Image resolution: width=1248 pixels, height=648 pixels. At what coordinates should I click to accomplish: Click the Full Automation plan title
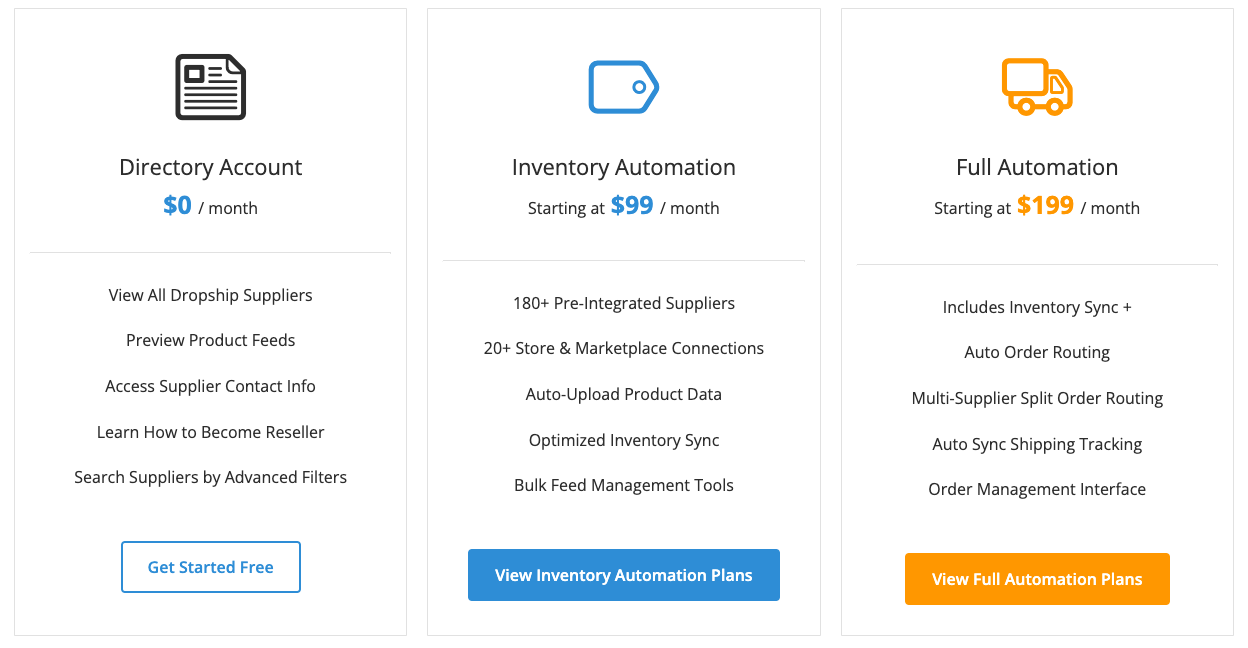(x=1037, y=167)
